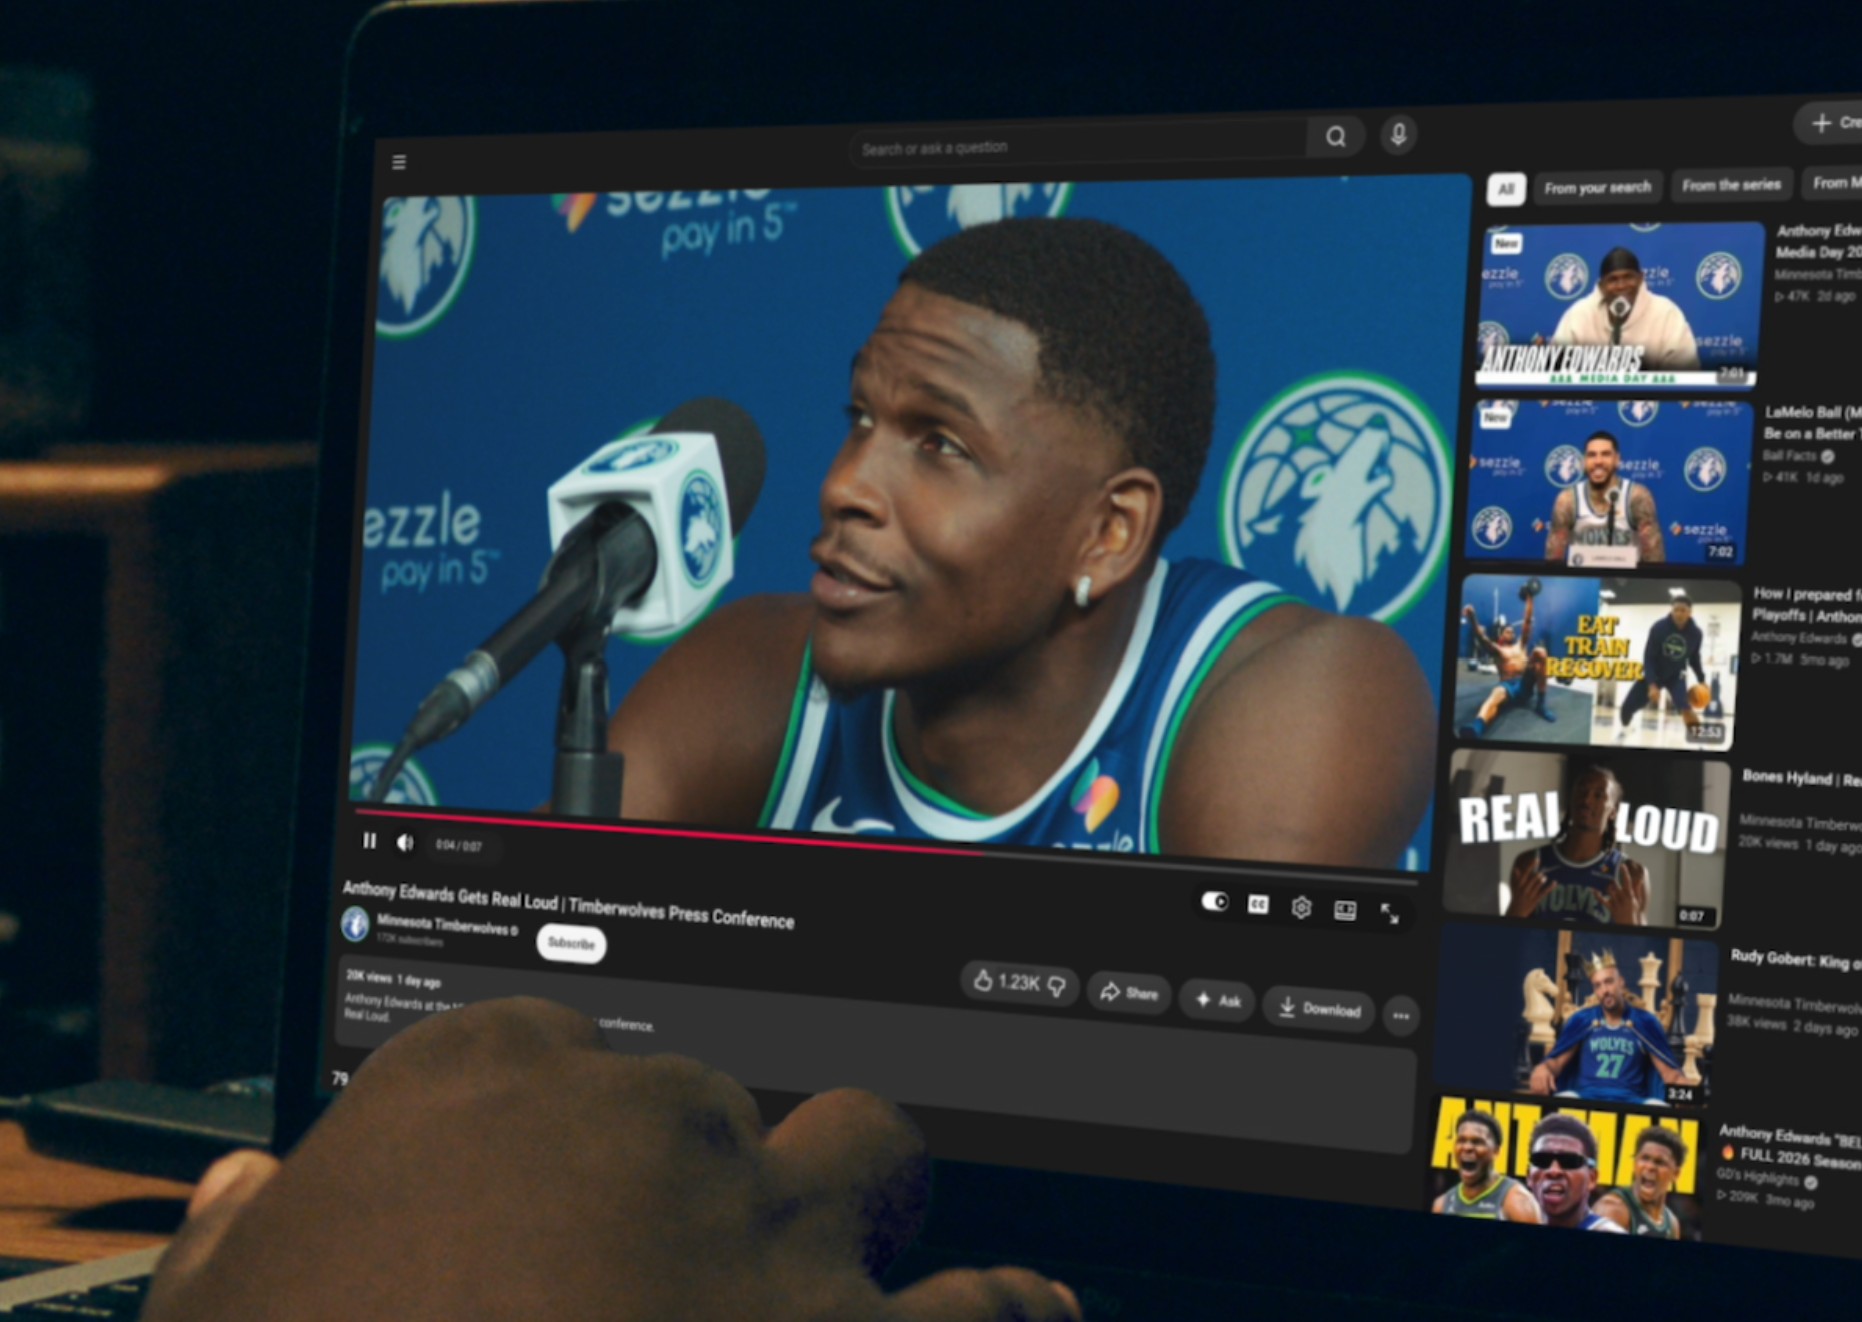This screenshot has height=1322, width=1862.
Task: Mute the video volume speaker icon
Action: pyautogui.click(x=405, y=843)
